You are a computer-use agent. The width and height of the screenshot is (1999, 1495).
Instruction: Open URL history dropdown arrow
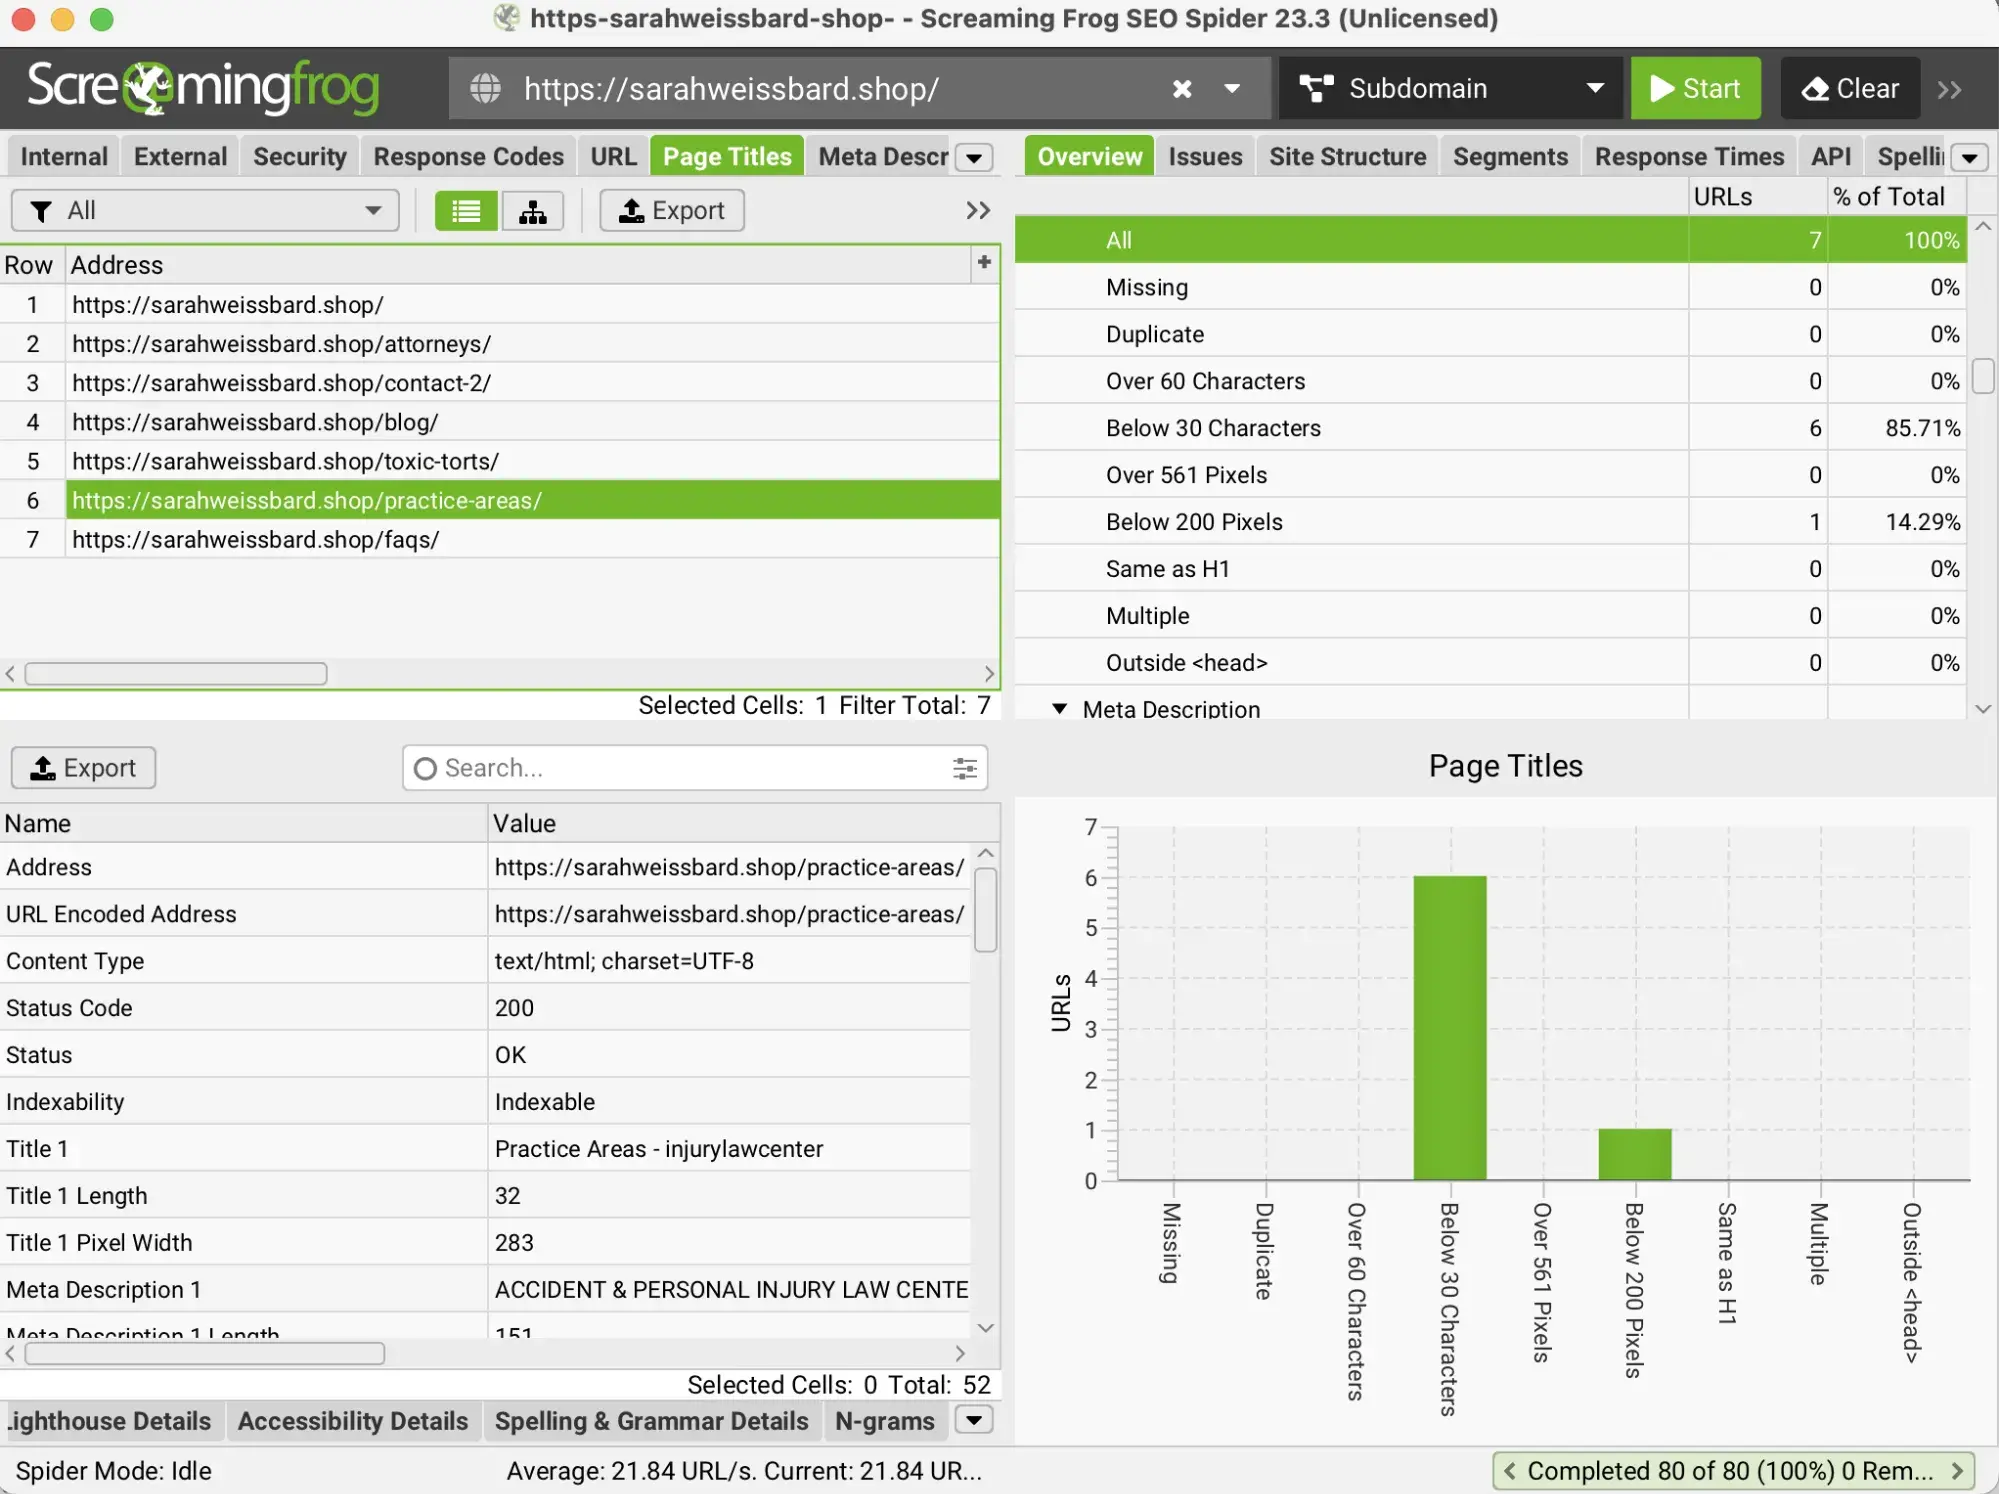pos(1232,89)
